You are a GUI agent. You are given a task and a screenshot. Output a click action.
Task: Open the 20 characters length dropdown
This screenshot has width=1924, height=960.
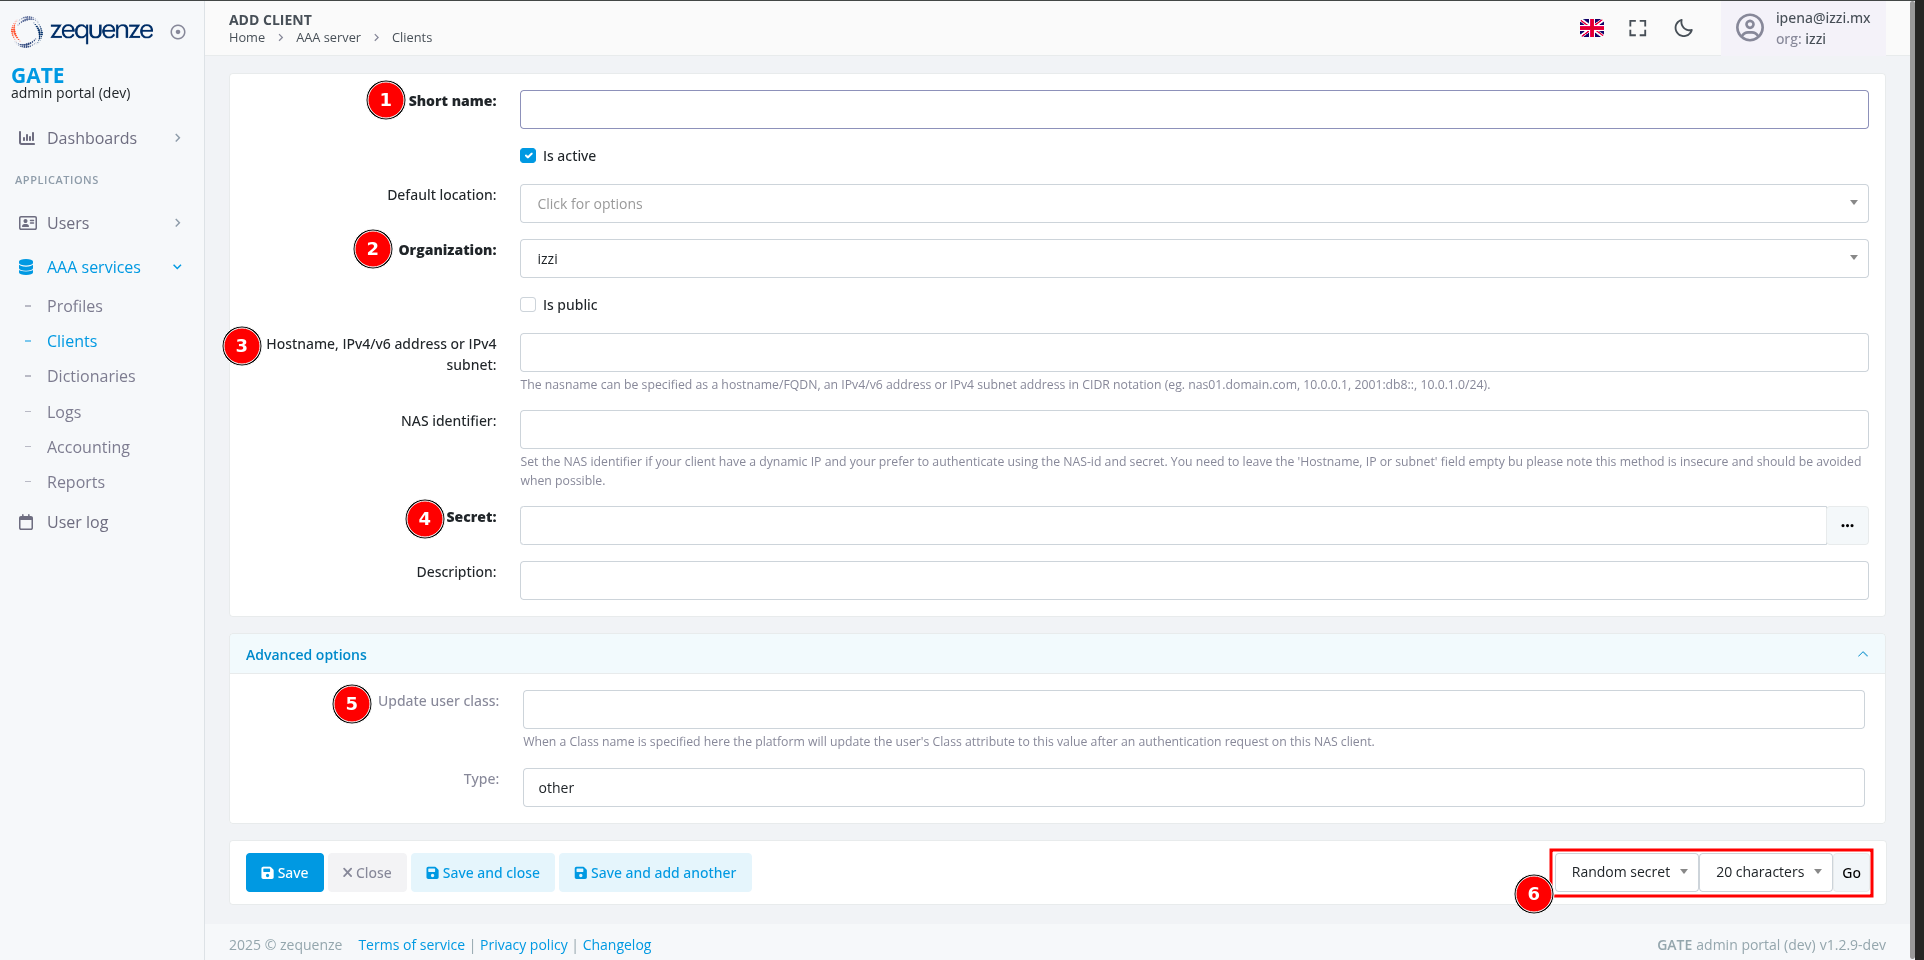1766,872
